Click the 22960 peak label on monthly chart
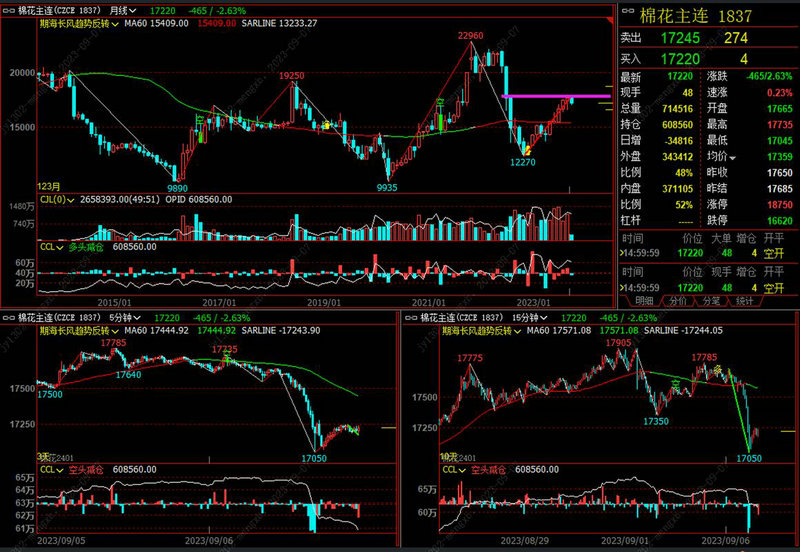This screenshot has height=552, width=800. [x=472, y=36]
